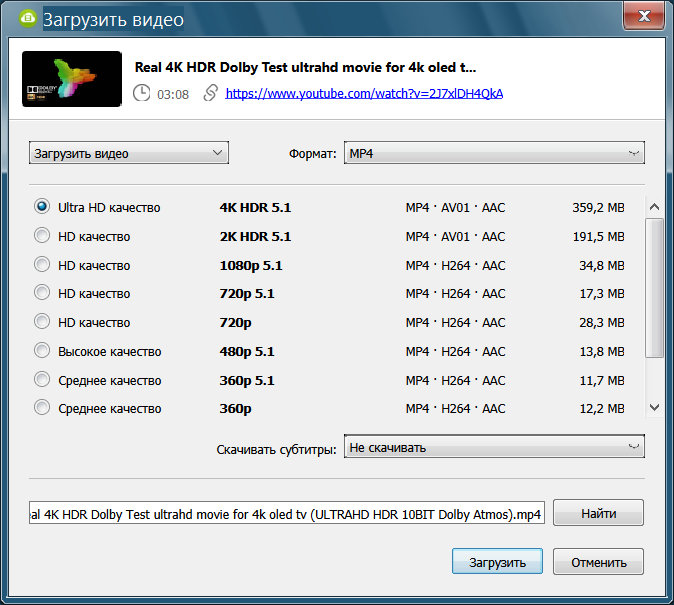Click the video thumbnail preview

(71, 79)
